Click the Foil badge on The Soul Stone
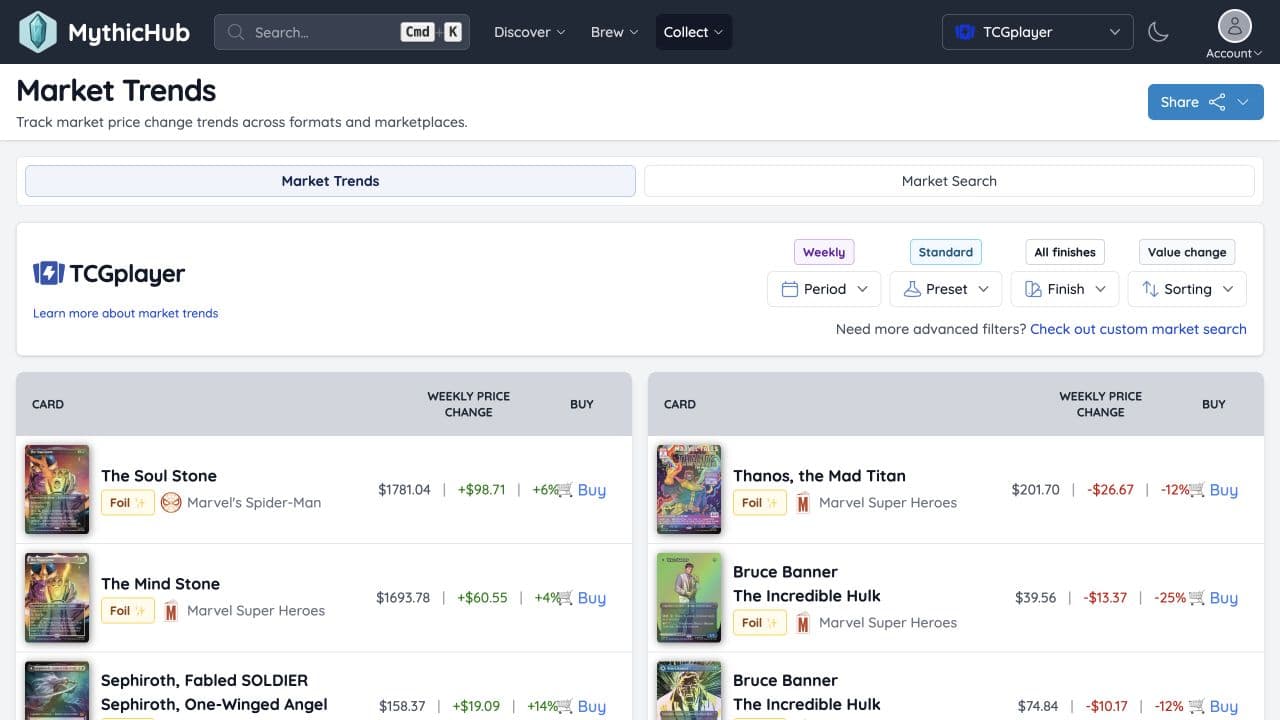Screen dimensions: 1280x720 (128, 502)
